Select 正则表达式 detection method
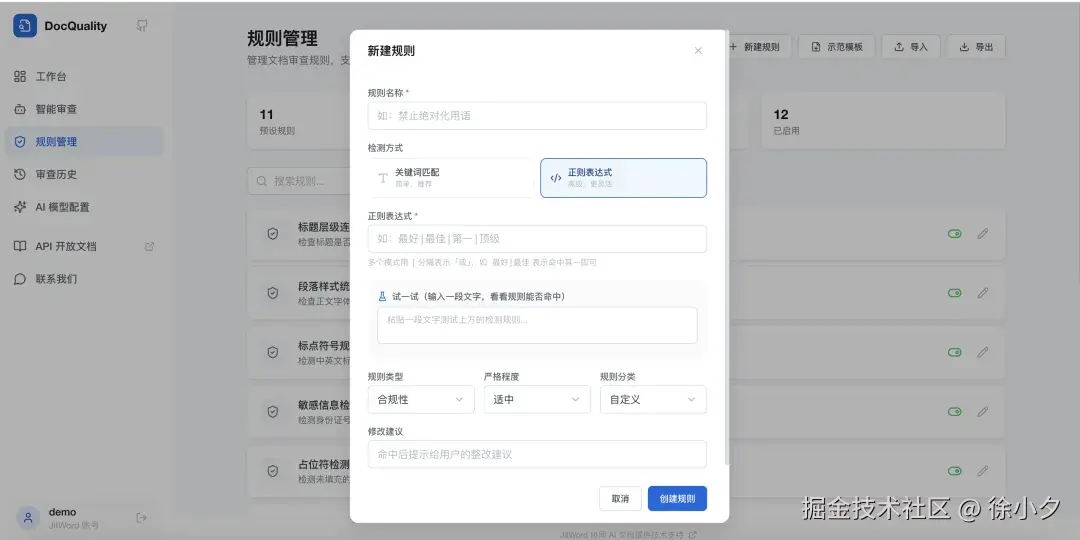Image resolution: width=1080 pixels, height=540 pixels. point(623,178)
